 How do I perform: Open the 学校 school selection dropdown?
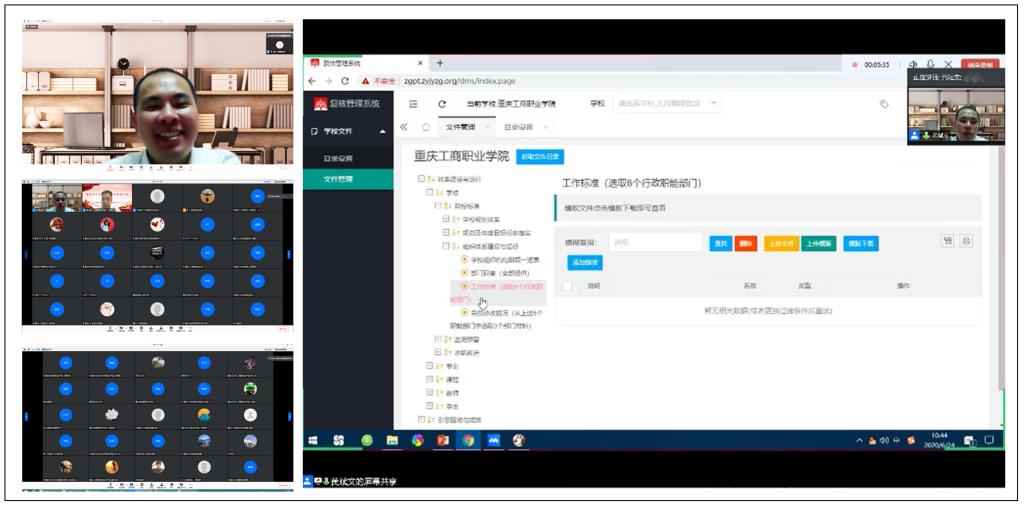(667, 103)
